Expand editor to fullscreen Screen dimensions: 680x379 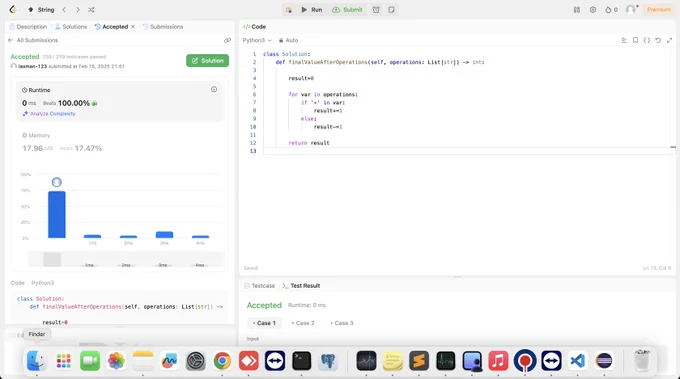tap(669, 40)
